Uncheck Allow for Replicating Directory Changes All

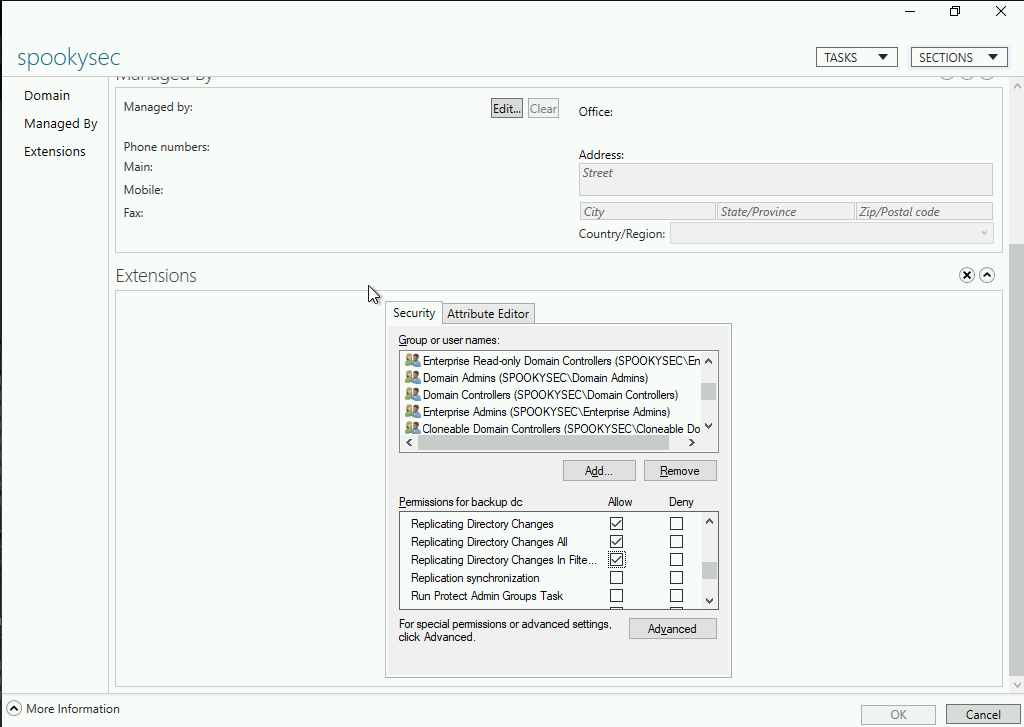coord(616,542)
